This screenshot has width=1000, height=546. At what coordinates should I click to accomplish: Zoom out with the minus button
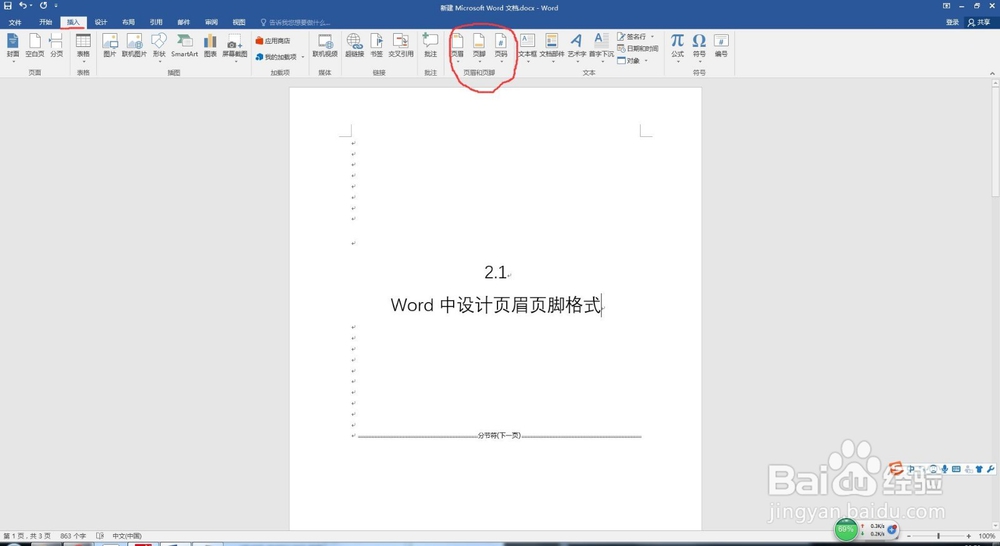click(909, 536)
